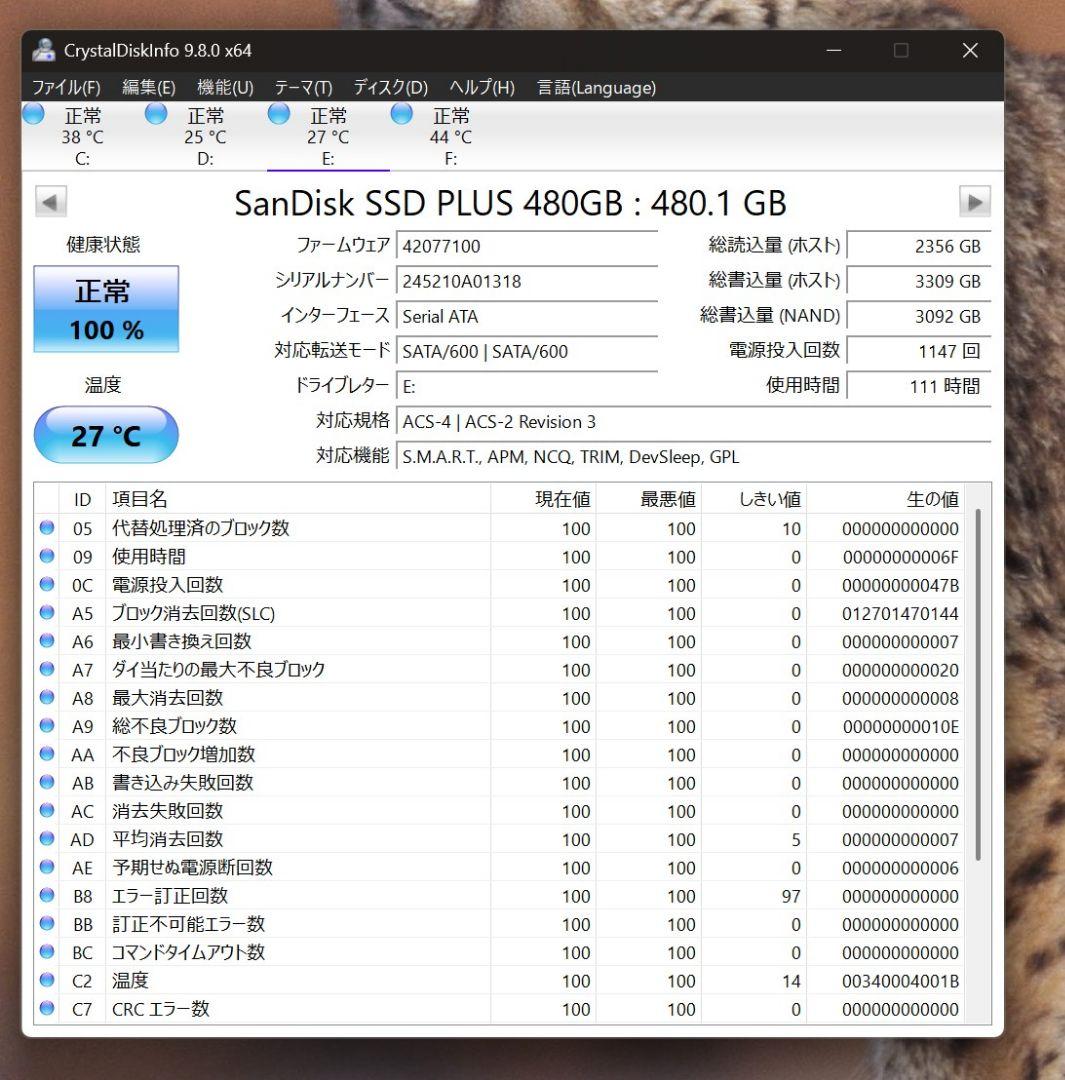Select the CRC エラー数 row name
The width and height of the screenshot is (1065, 1080).
[161, 1009]
